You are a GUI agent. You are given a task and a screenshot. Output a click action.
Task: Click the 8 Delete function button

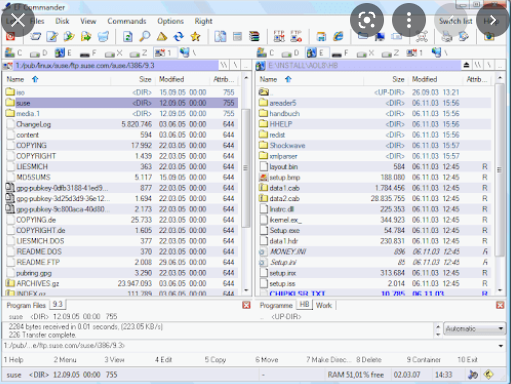369,360
